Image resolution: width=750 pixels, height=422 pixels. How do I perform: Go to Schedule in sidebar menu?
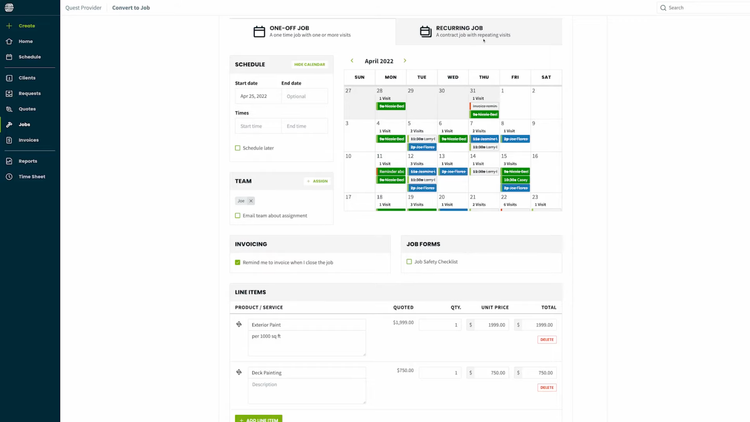point(30,57)
